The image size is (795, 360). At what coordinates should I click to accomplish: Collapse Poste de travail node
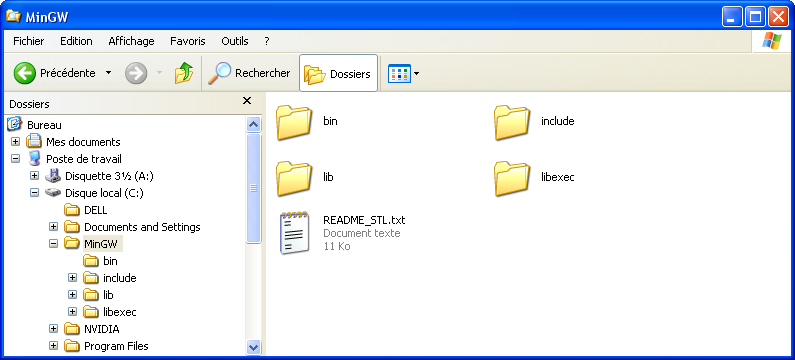click(16, 159)
